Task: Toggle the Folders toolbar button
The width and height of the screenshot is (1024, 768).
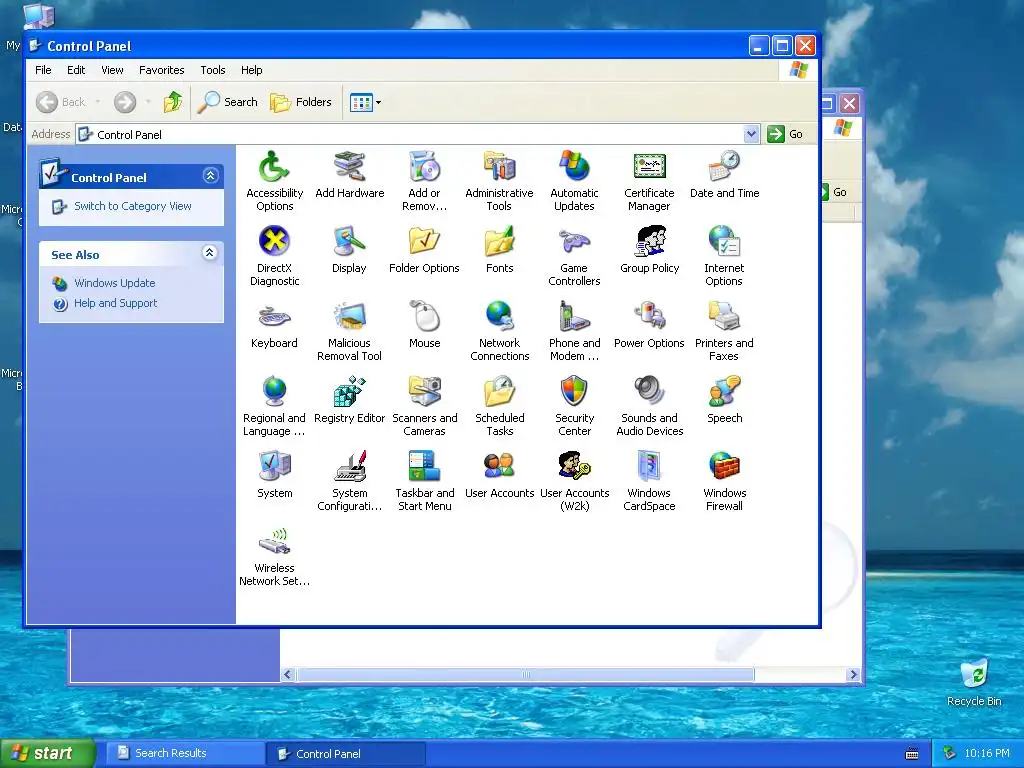Action: point(301,102)
